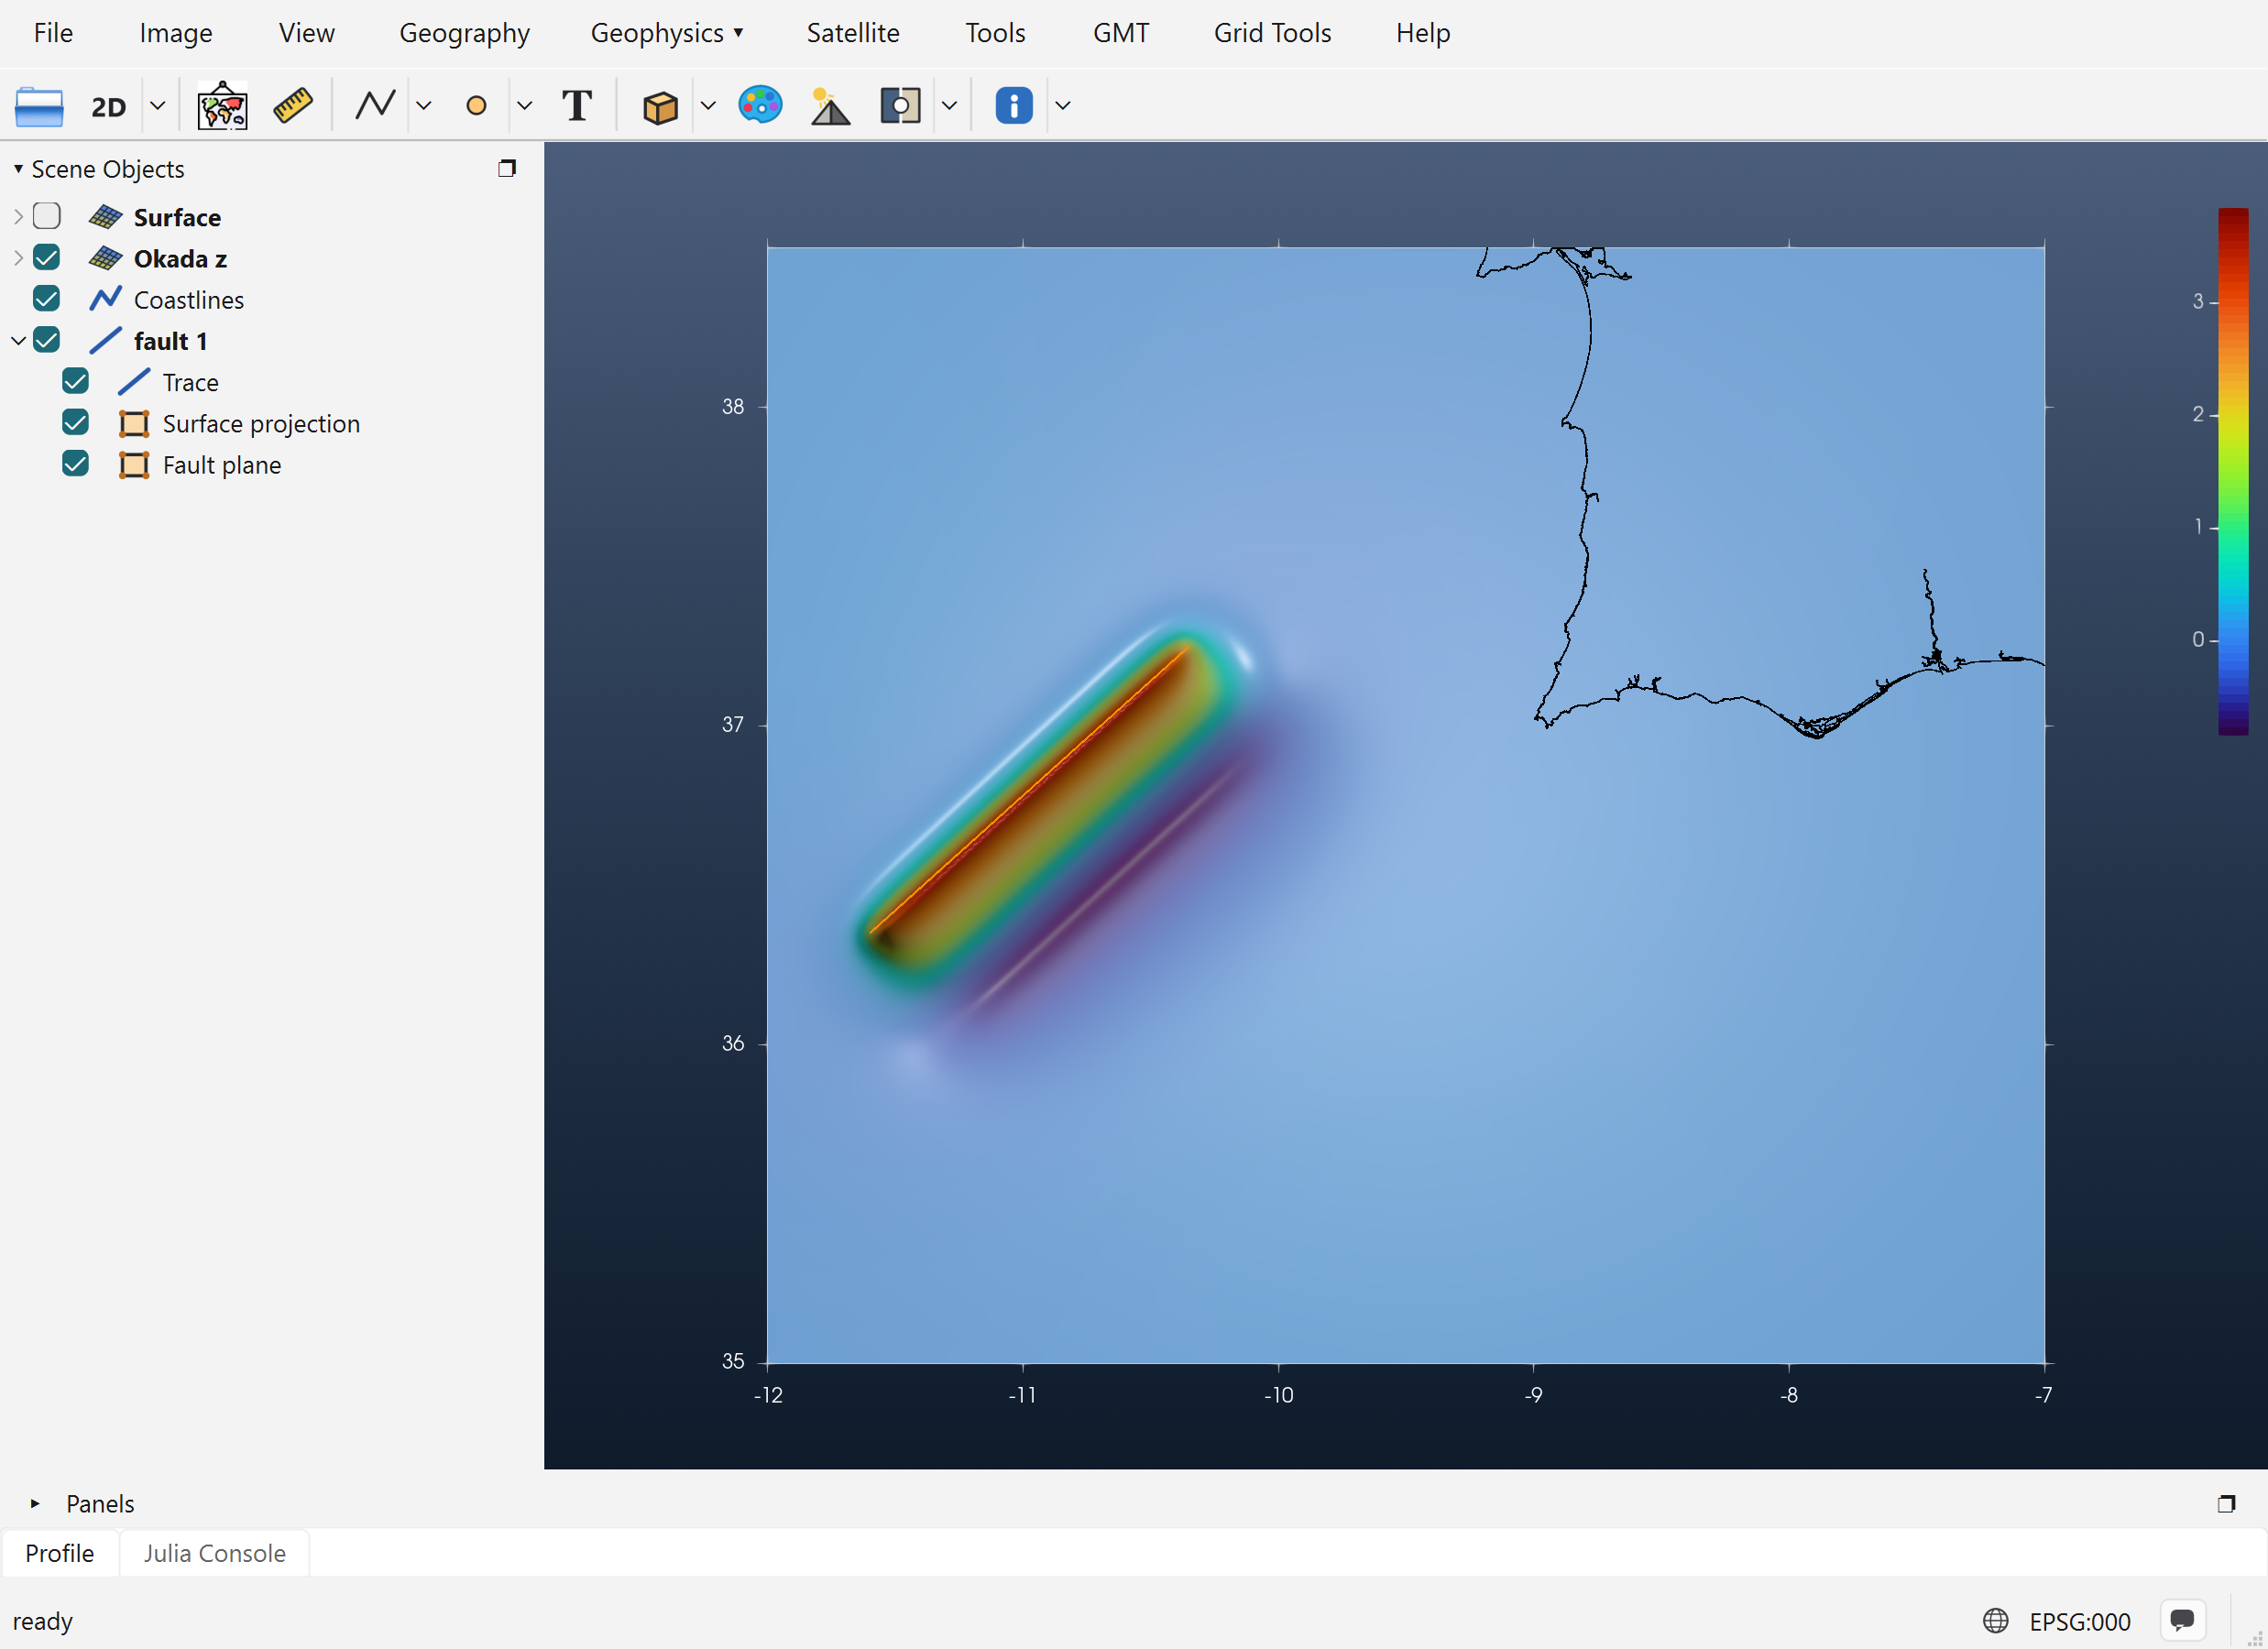
Task: Select the yellow ruler measure tool
Action: pyautogui.click(x=293, y=106)
